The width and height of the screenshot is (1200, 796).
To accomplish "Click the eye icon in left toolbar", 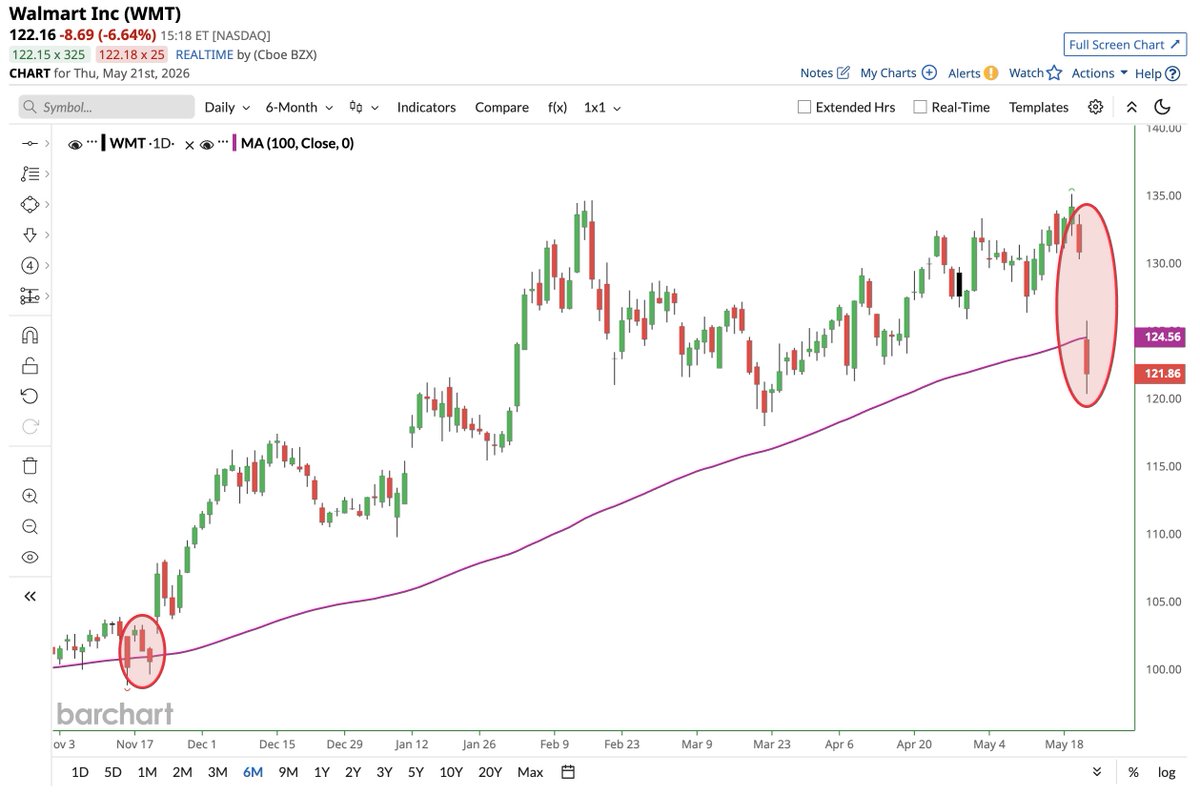I will (x=29, y=557).
